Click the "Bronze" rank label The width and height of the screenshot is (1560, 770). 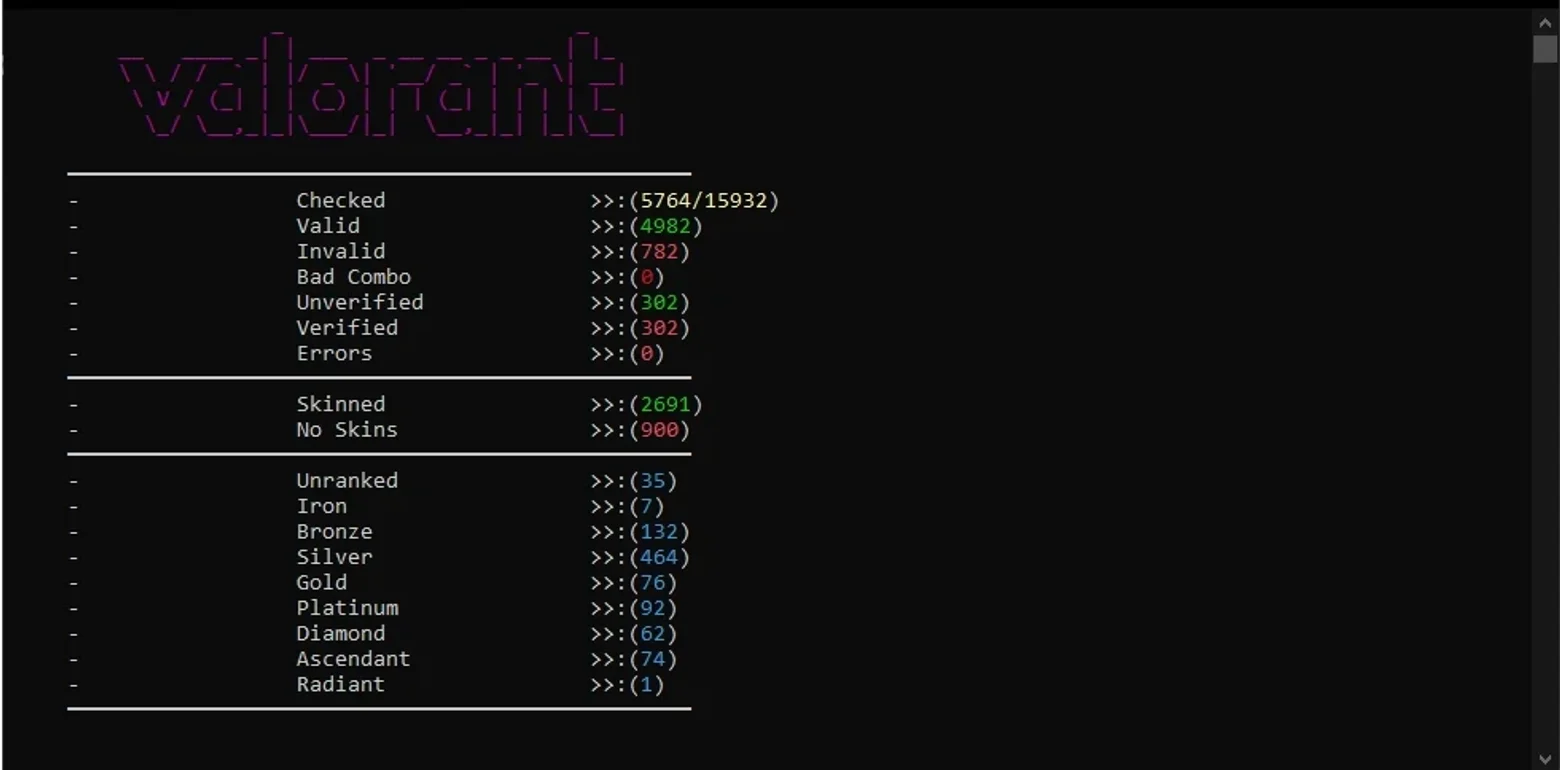pyautogui.click(x=334, y=532)
